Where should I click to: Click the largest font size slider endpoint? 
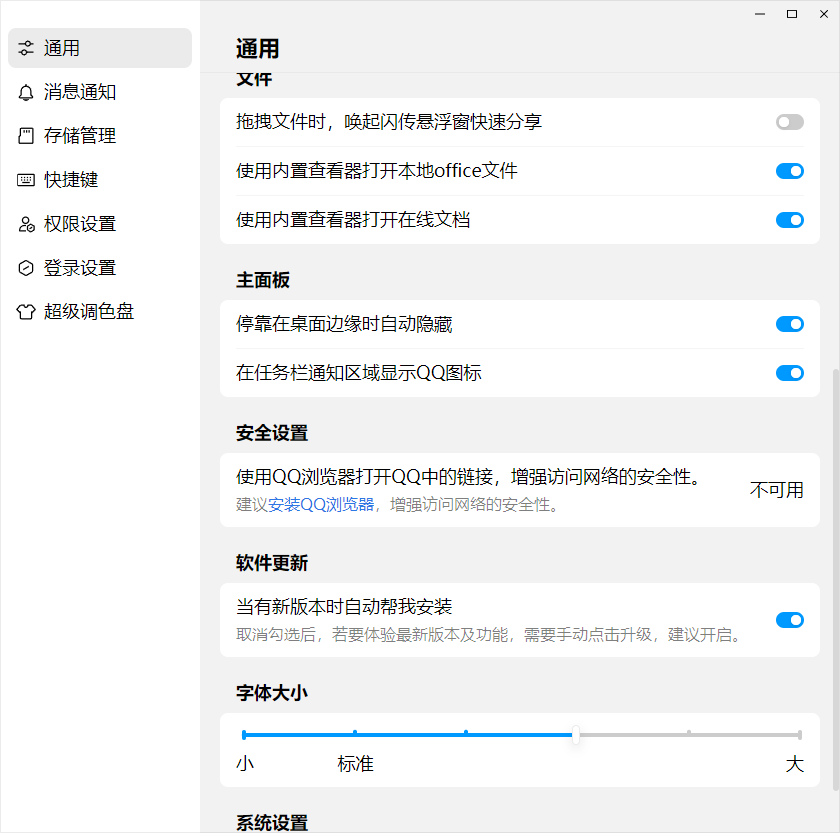click(799, 735)
